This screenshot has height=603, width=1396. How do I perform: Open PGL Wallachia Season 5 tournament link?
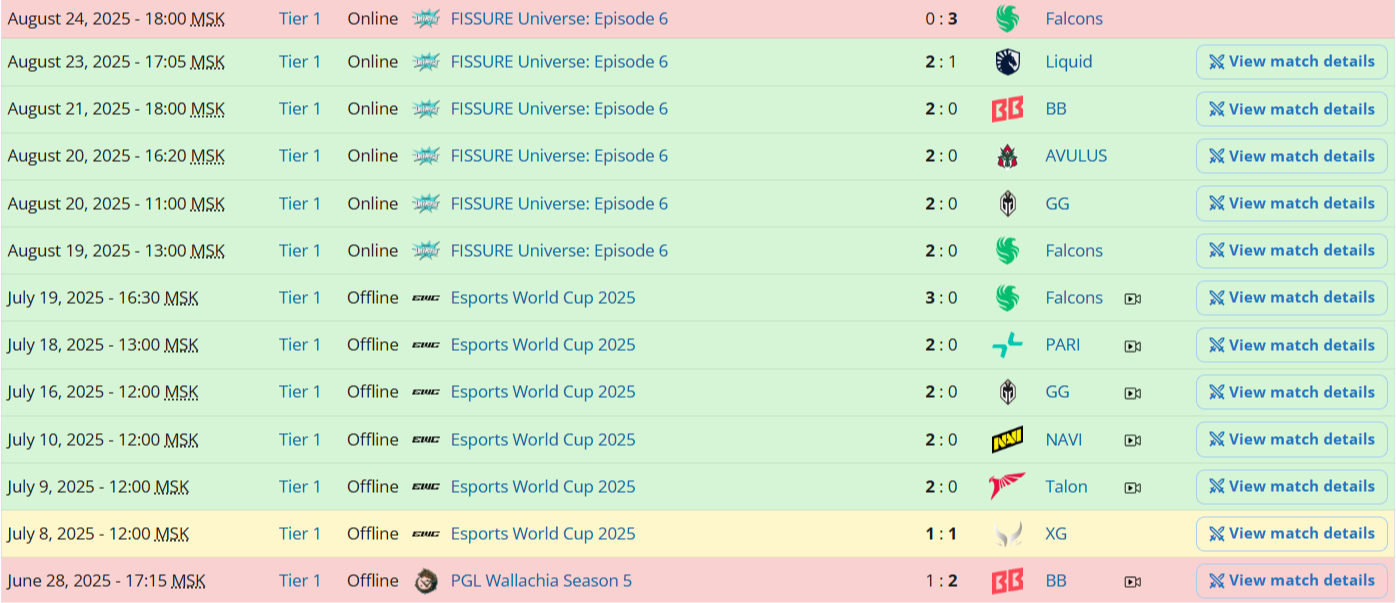[x=541, y=581]
